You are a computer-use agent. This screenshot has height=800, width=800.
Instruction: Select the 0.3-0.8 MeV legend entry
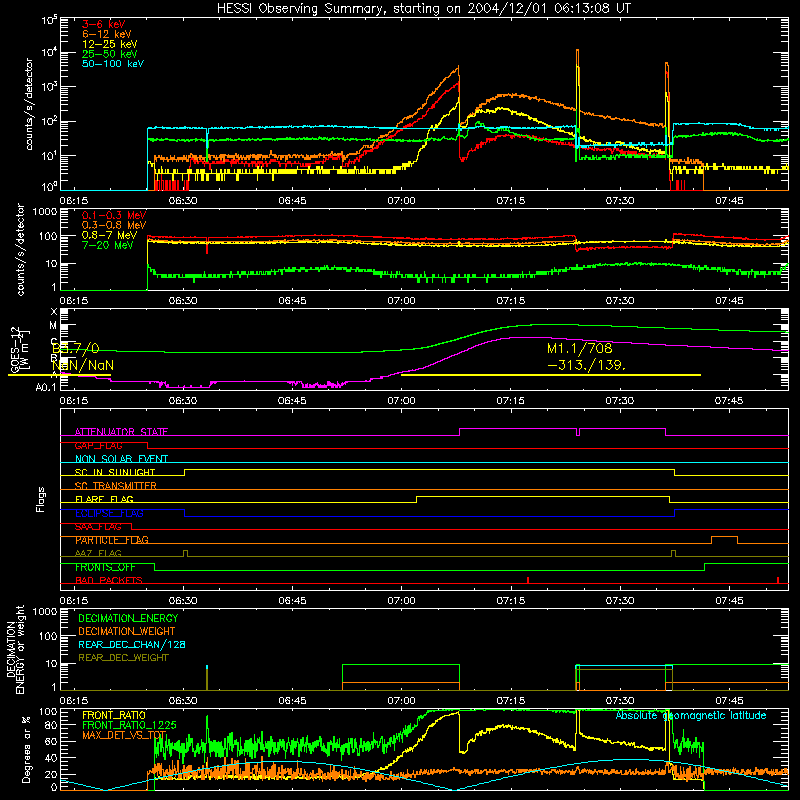tap(114, 225)
